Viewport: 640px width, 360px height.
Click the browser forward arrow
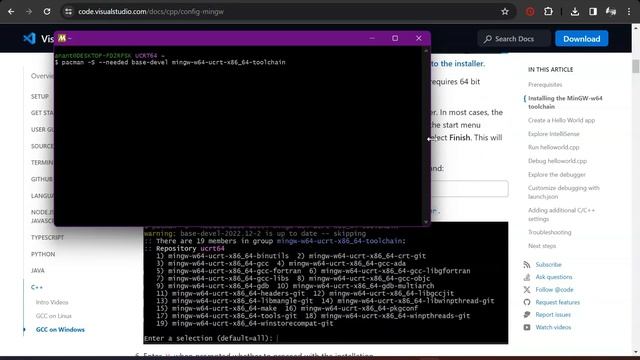[29, 12]
